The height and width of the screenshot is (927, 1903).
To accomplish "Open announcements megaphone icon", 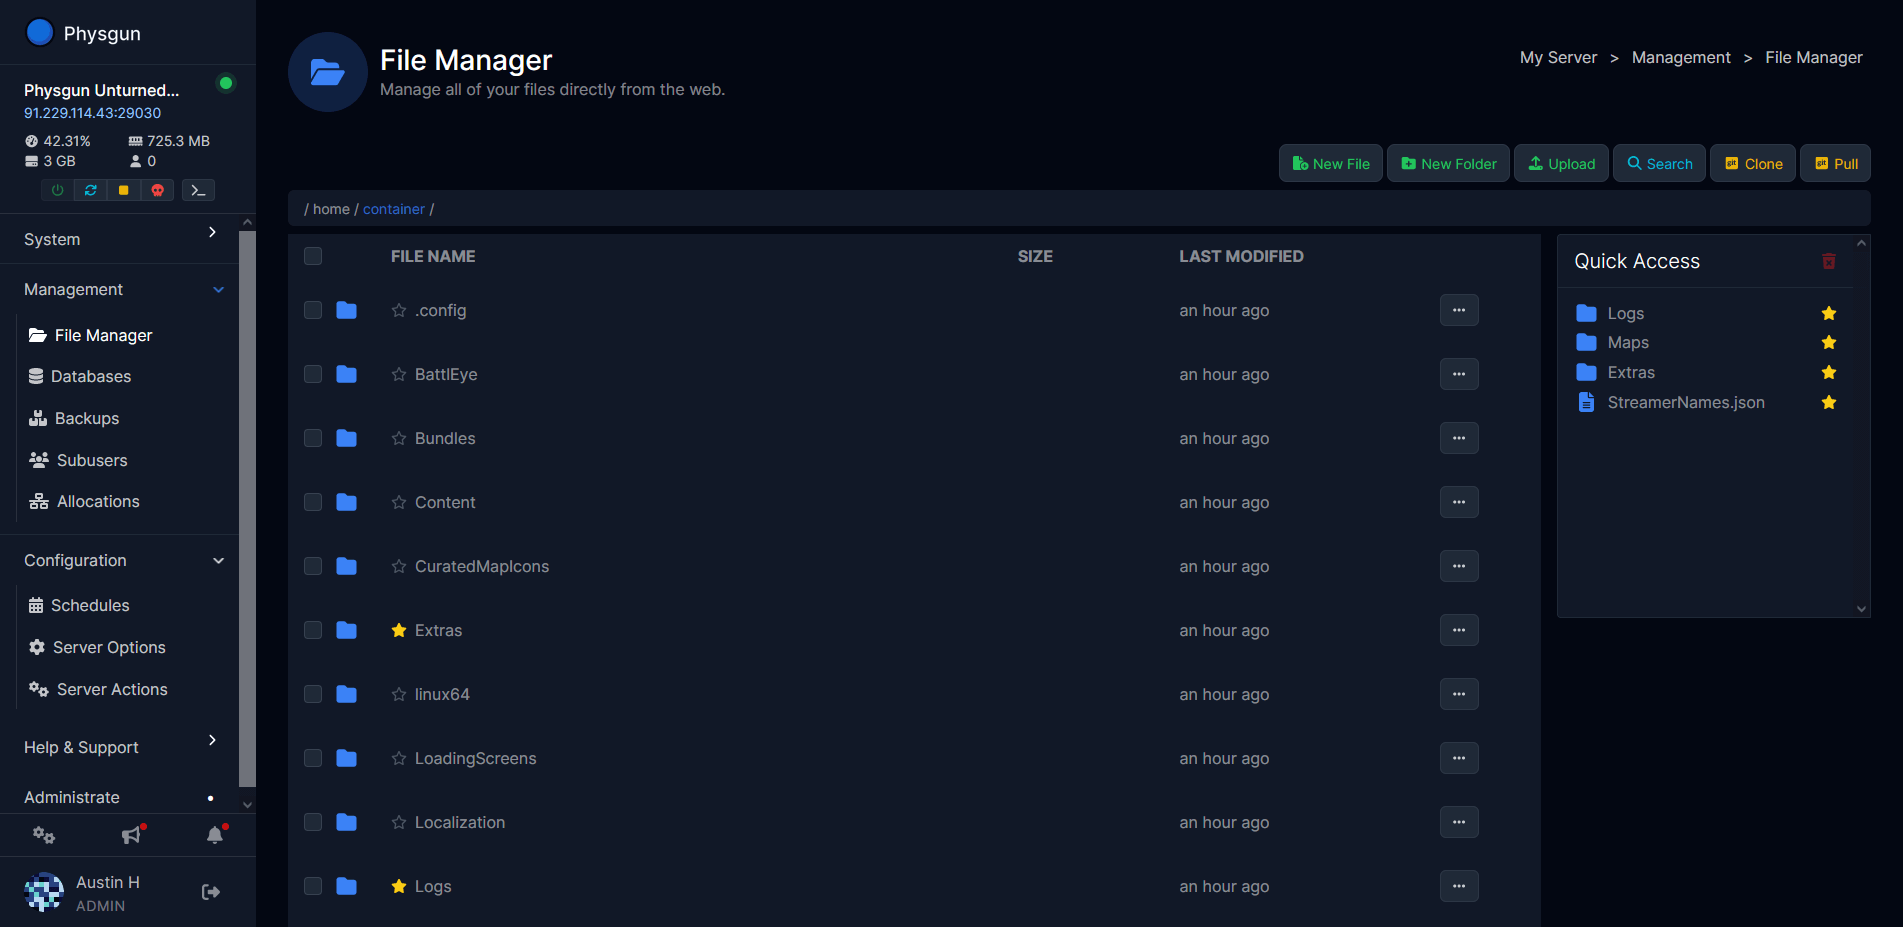I will pos(131,835).
